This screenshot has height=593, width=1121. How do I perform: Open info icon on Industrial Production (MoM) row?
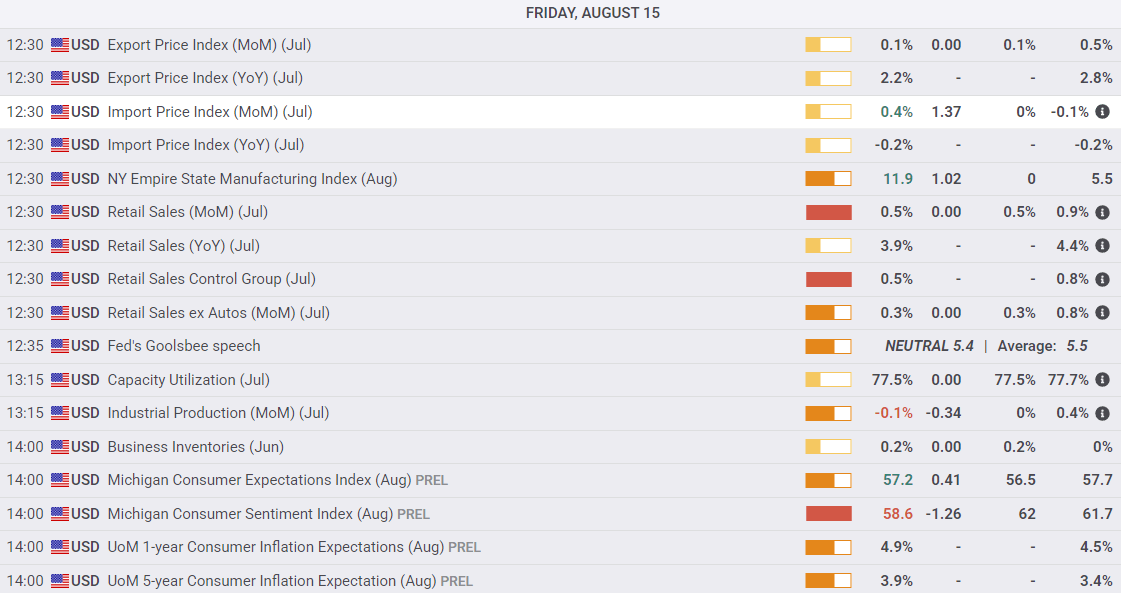tap(1102, 413)
